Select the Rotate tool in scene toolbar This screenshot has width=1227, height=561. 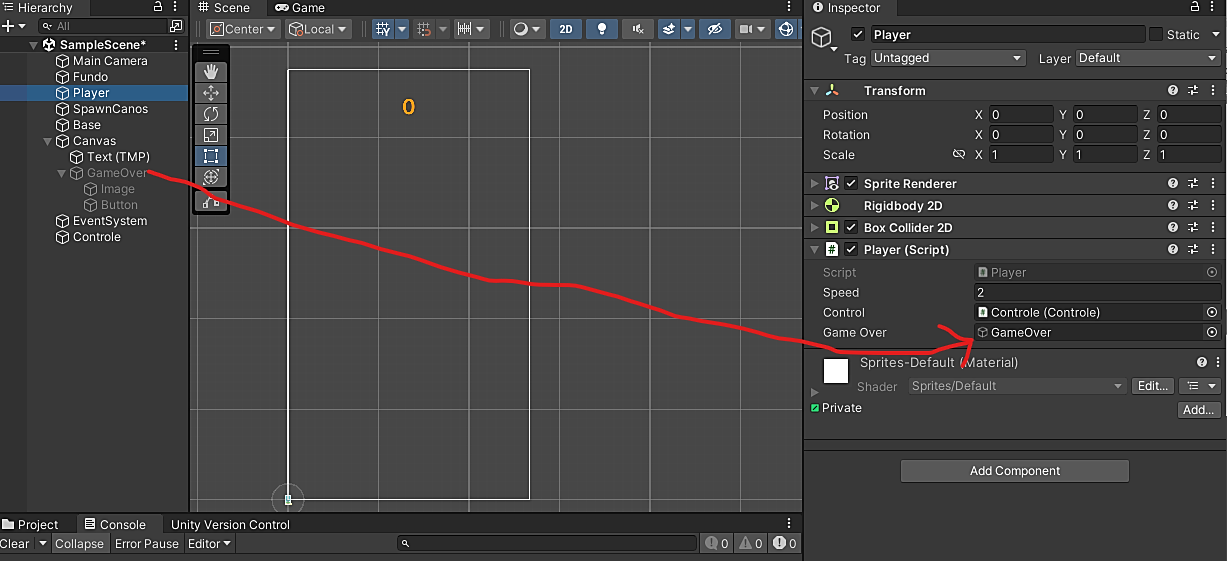[x=211, y=114]
